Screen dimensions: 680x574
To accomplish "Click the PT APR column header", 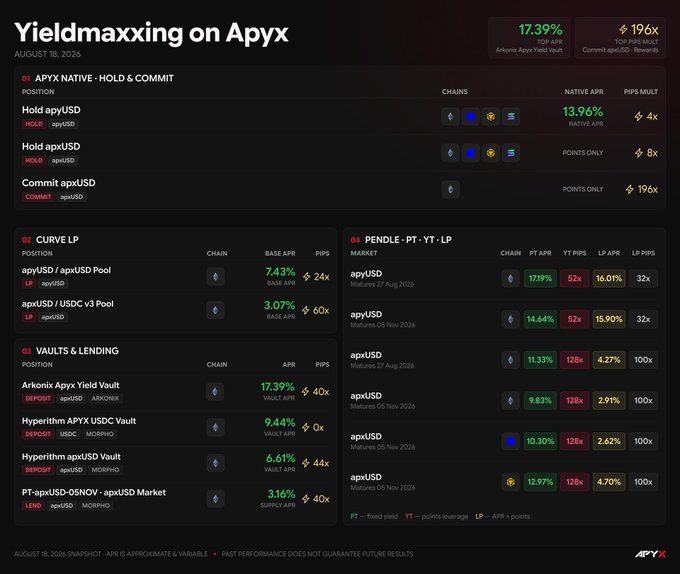I will [540, 253].
